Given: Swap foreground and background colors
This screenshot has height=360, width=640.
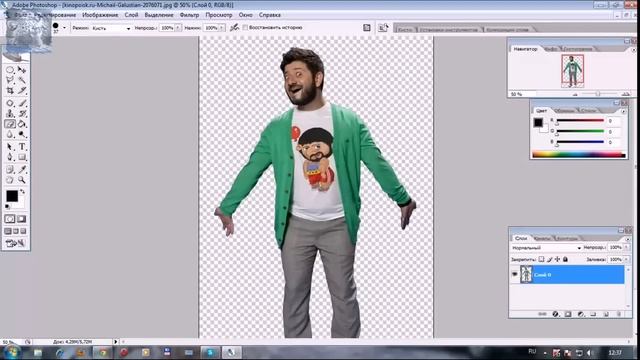Looking at the screenshot, I should coord(22,191).
